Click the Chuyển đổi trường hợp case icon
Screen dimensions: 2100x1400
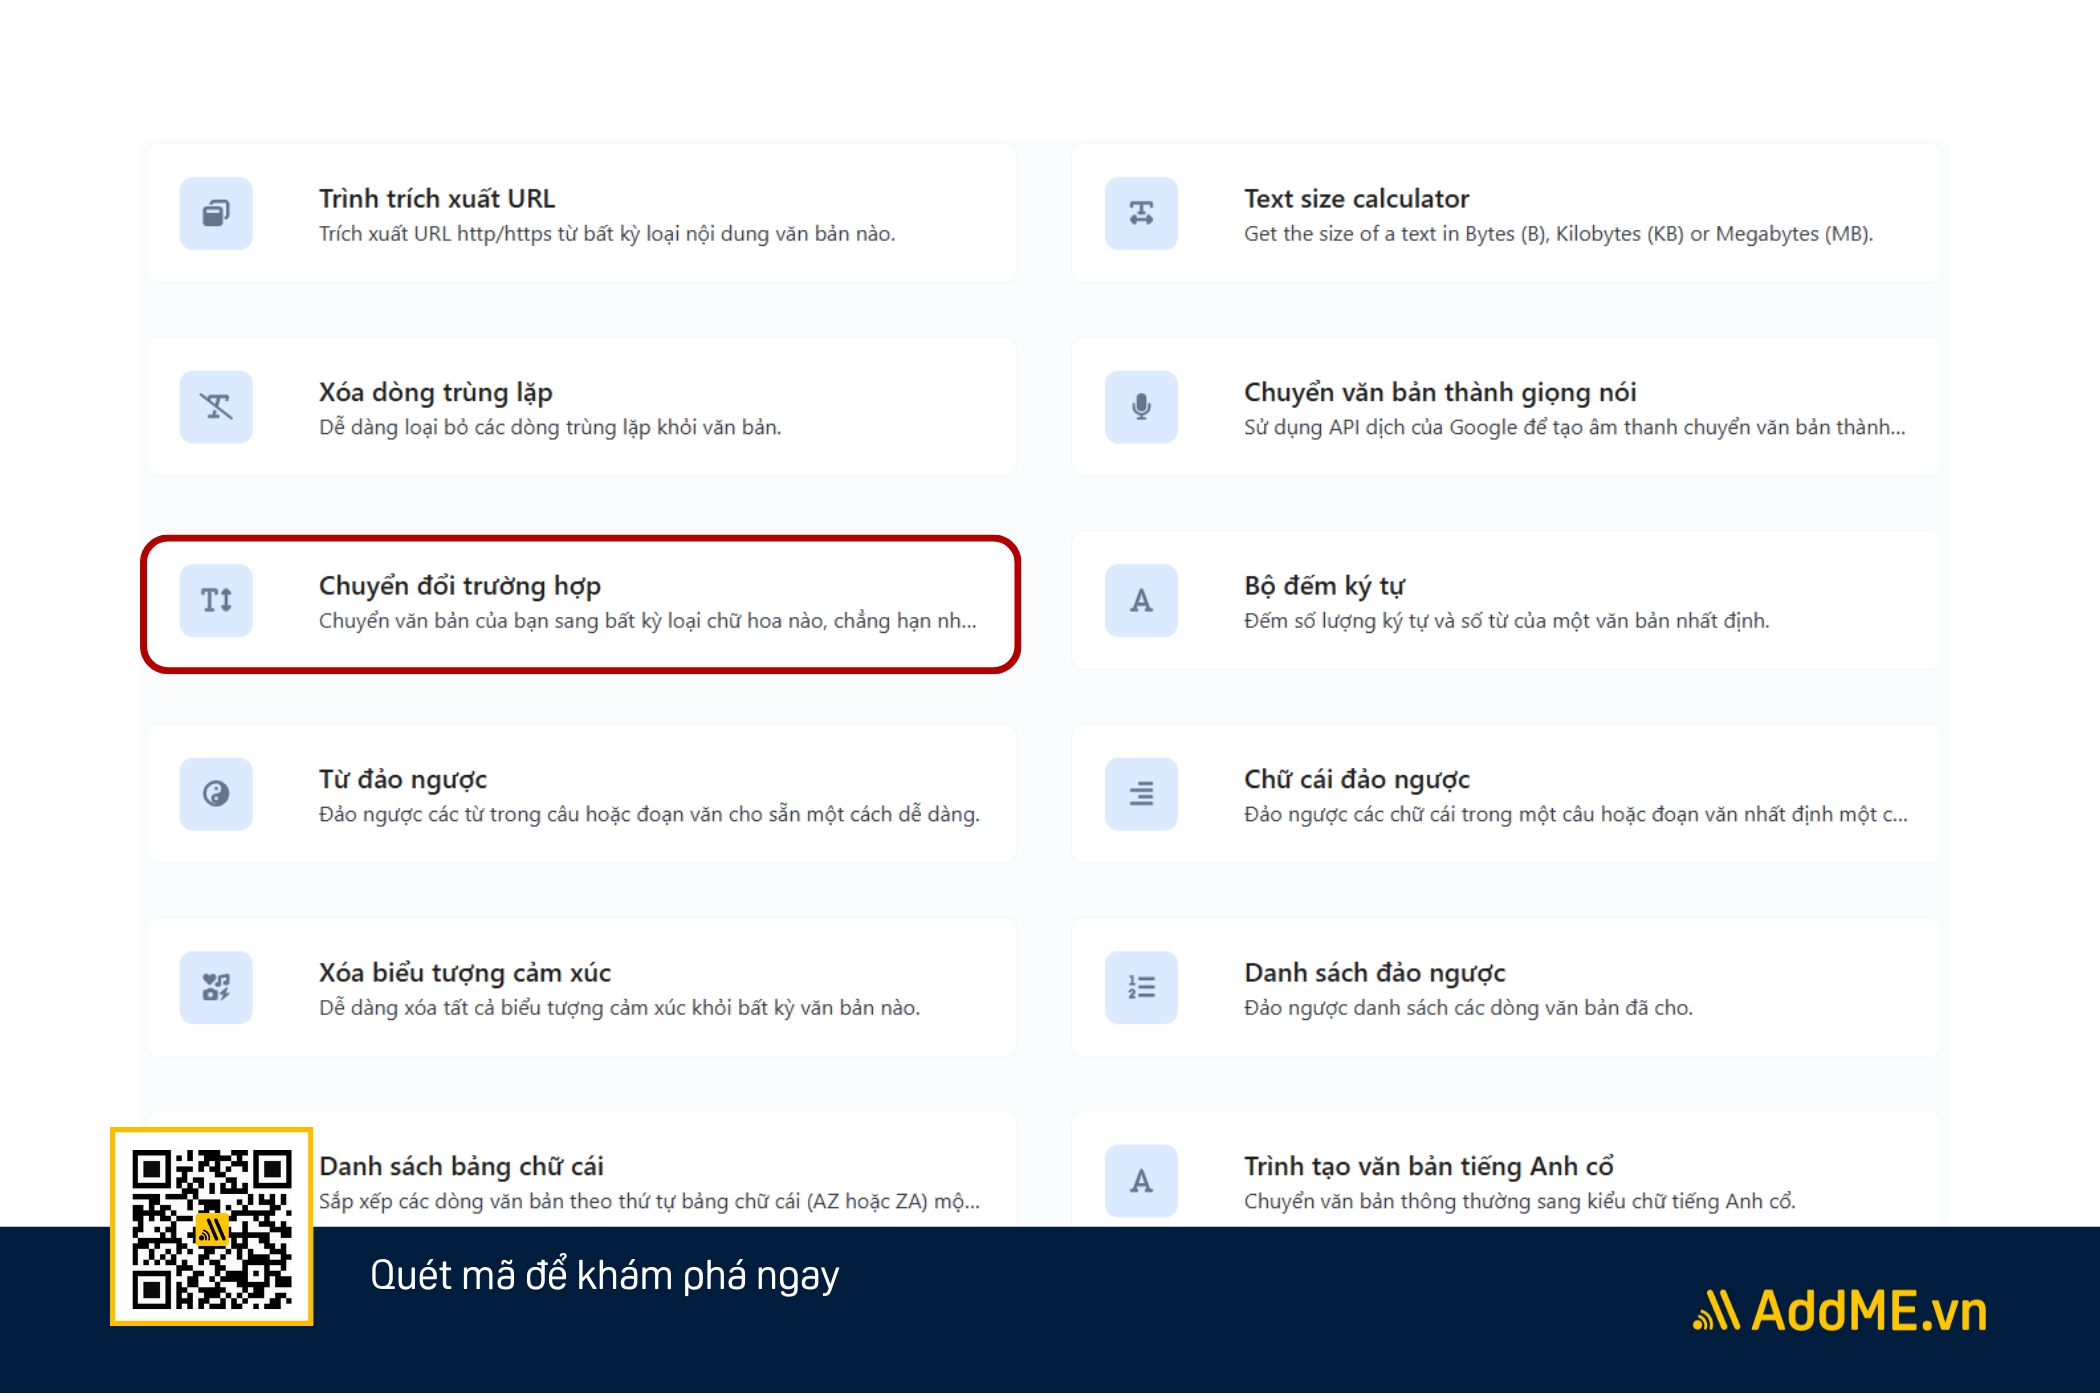click(x=216, y=600)
